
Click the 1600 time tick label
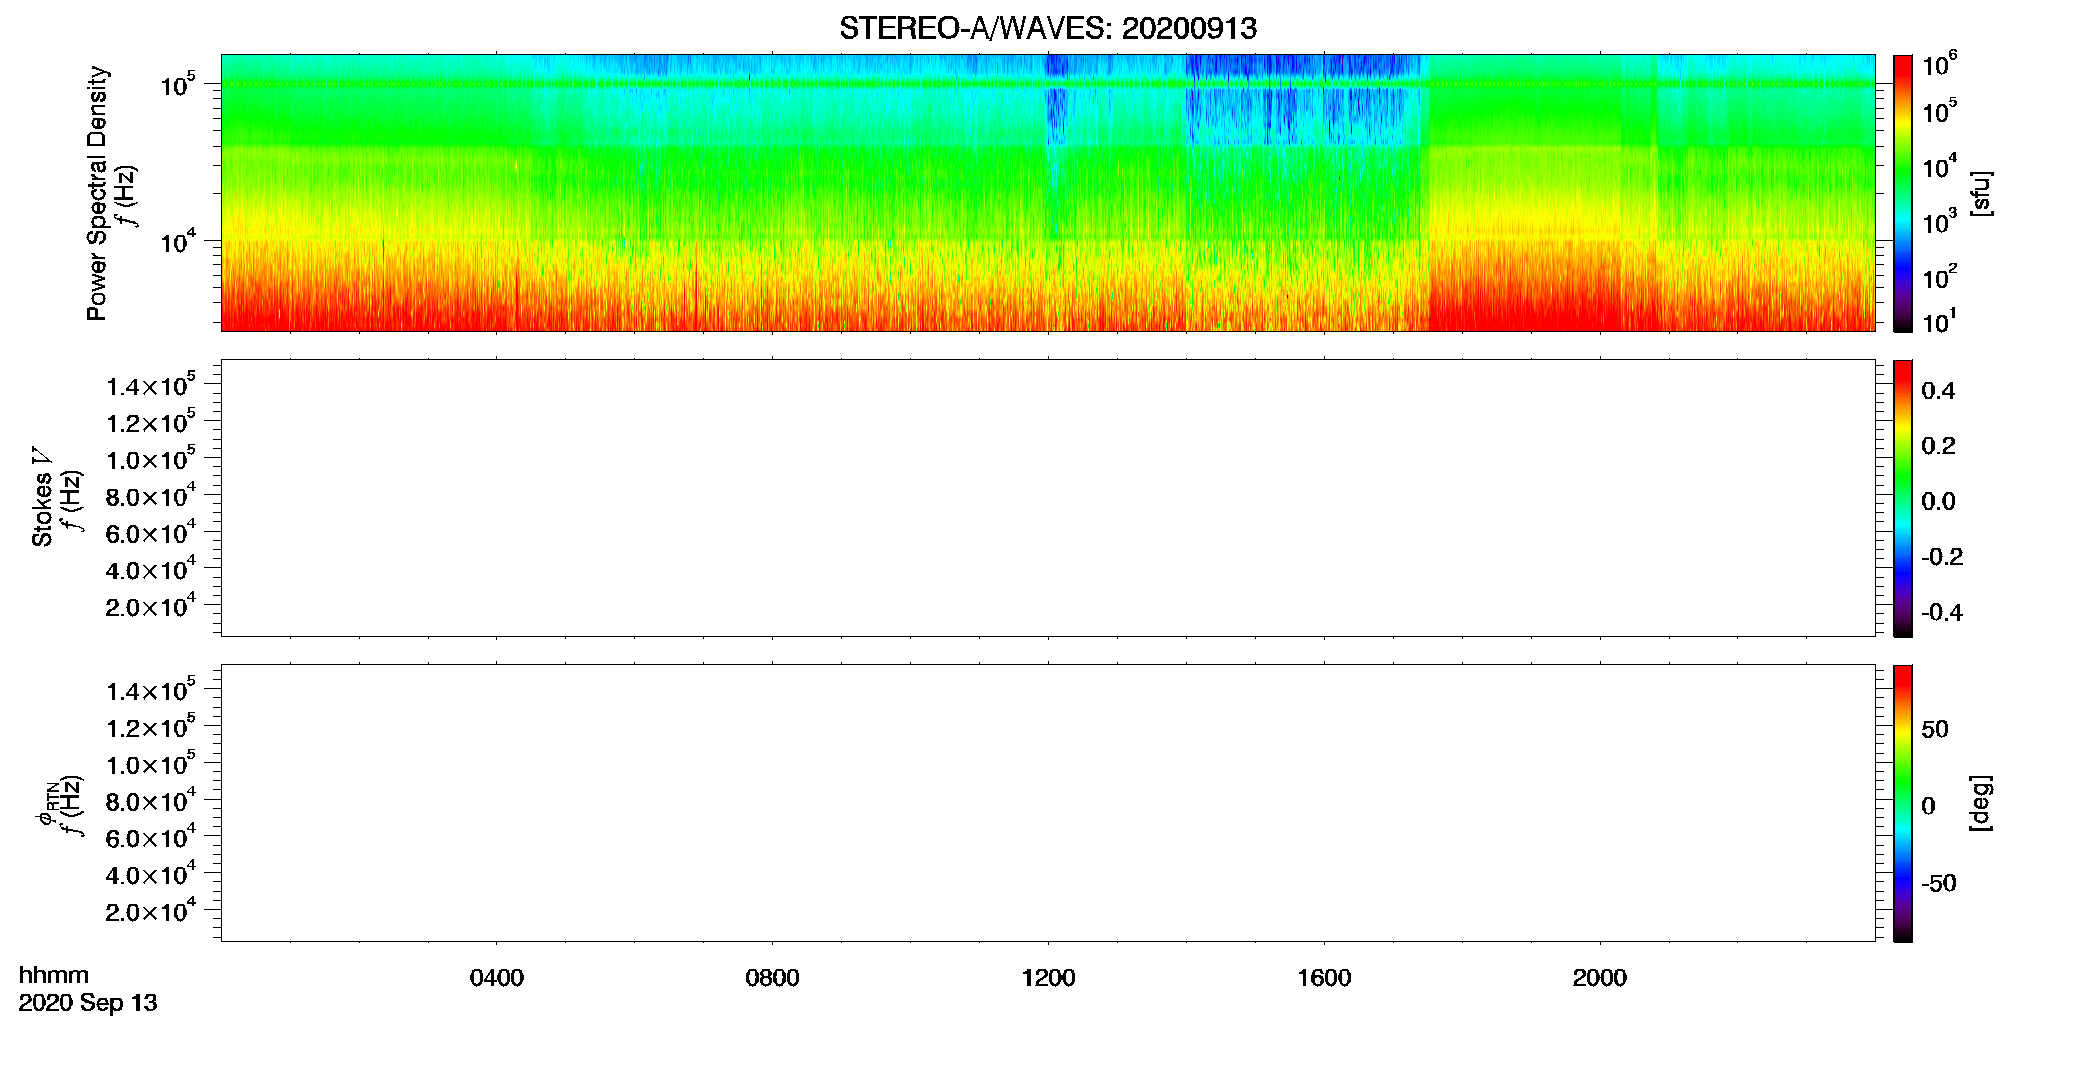click(x=1324, y=978)
